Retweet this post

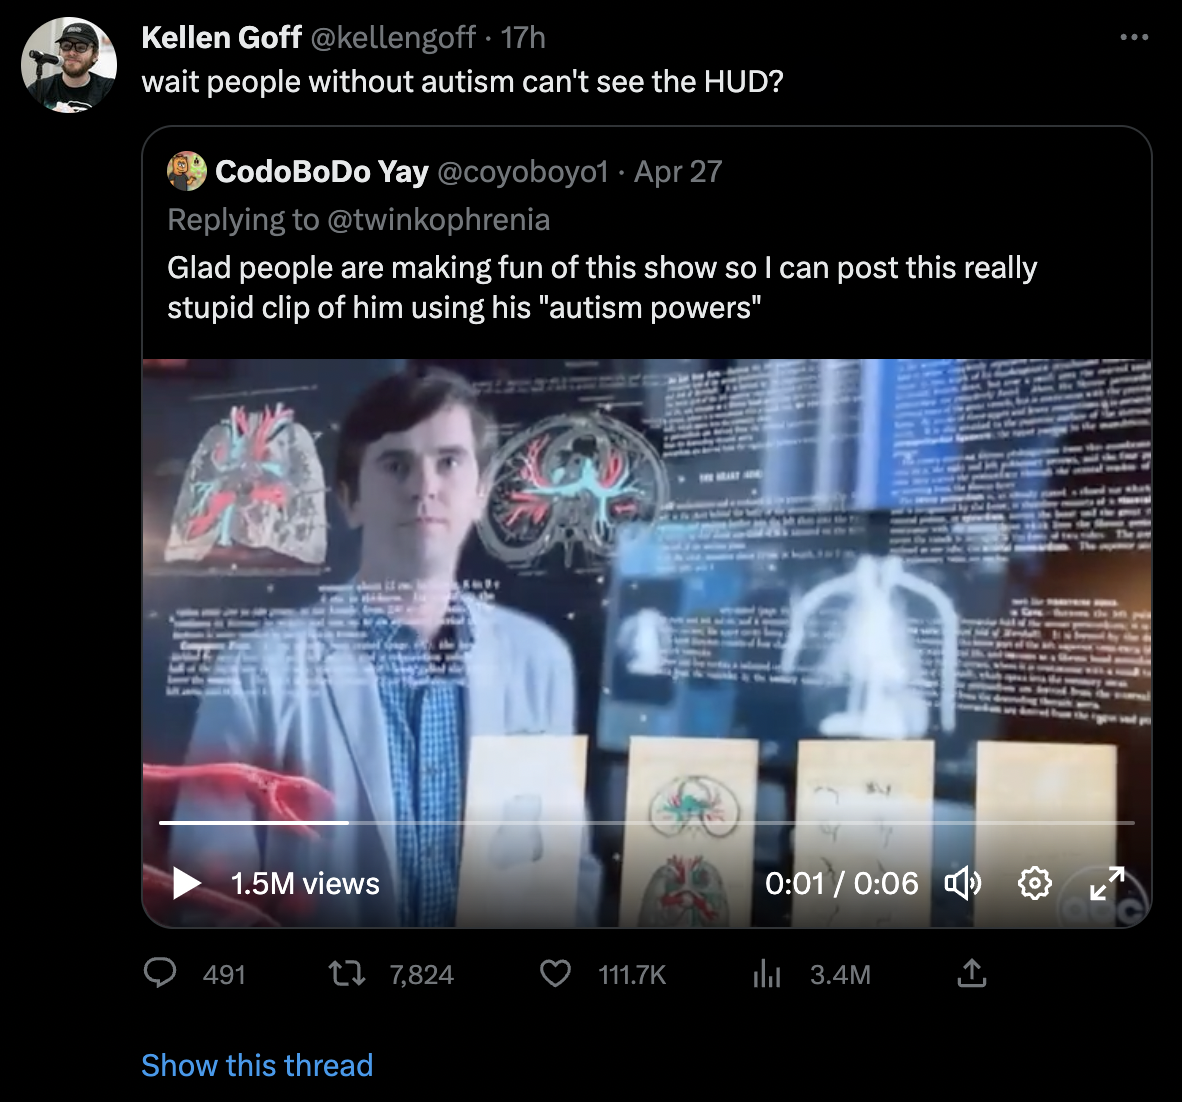[x=346, y=974]
